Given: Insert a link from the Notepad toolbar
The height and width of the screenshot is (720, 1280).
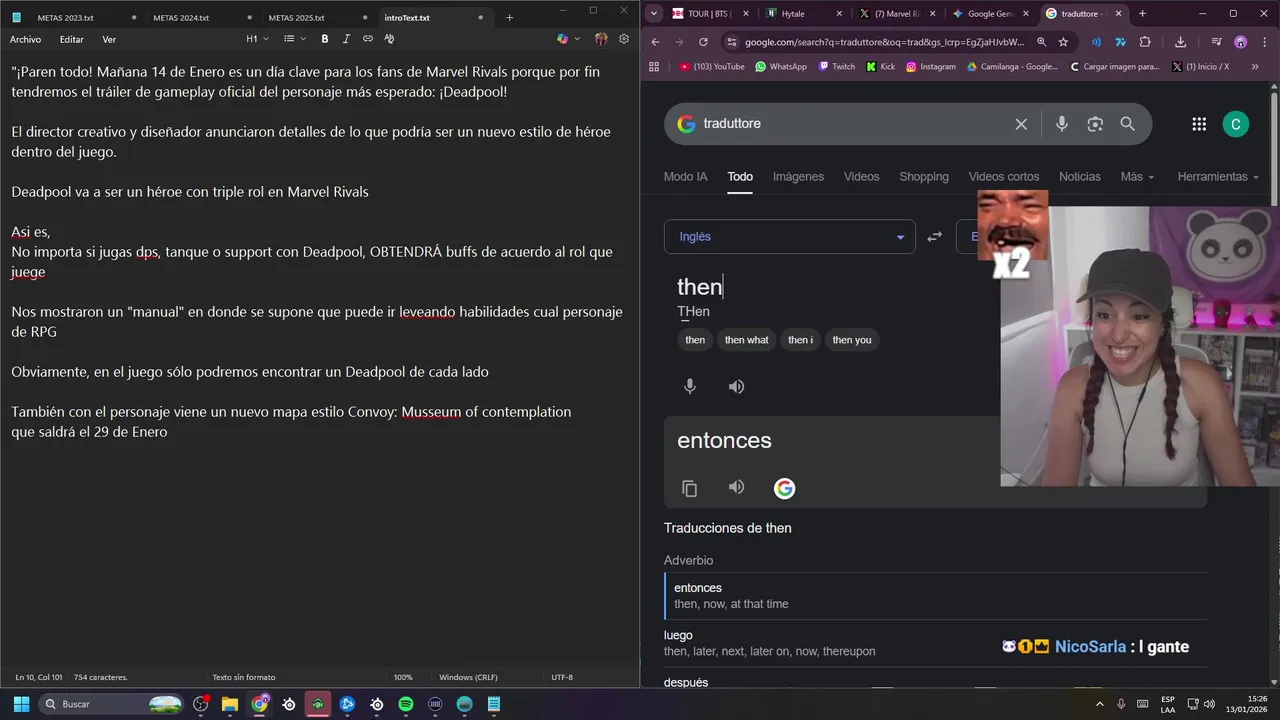Looking at the screenshot, I should pos(368,39).
